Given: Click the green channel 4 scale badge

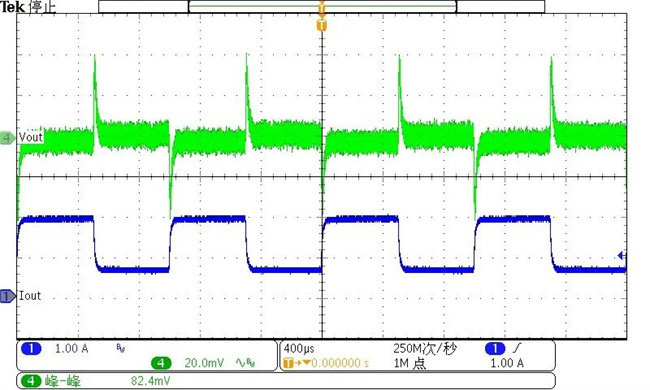Looking at the screenshot, I should pos(161,363).
